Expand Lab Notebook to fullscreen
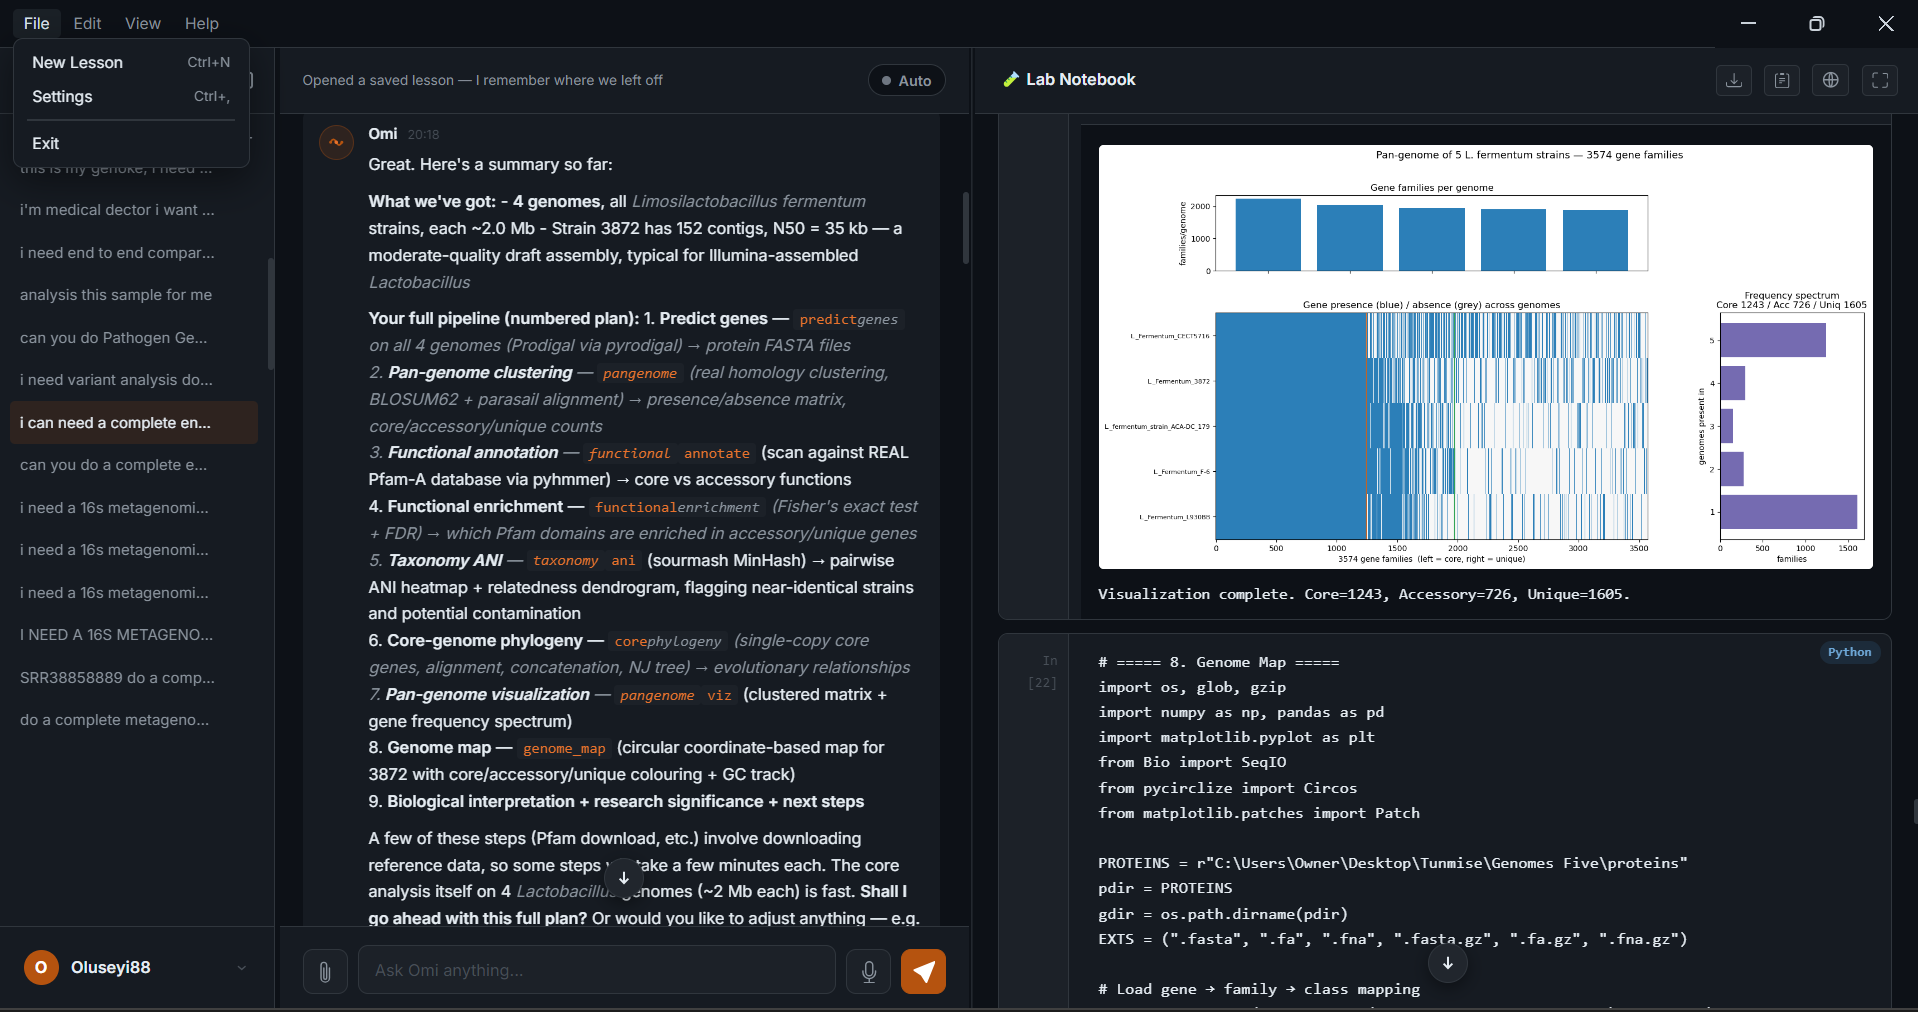 tap(1880, 80)
